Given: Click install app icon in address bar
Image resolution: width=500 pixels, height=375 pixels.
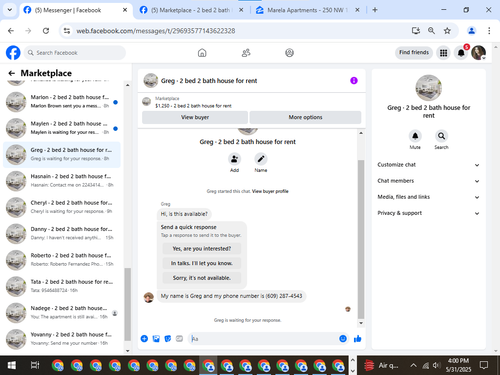Looking at the screenshot, I should (x=415, y=31).
